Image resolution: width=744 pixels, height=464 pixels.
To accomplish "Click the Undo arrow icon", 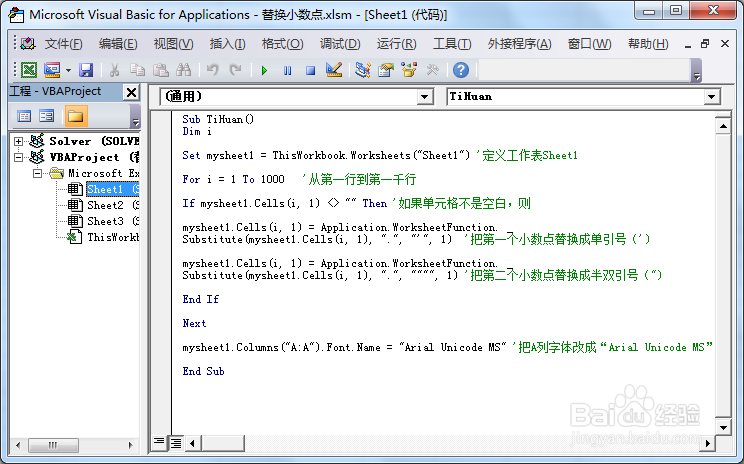I will click(213, 70).
